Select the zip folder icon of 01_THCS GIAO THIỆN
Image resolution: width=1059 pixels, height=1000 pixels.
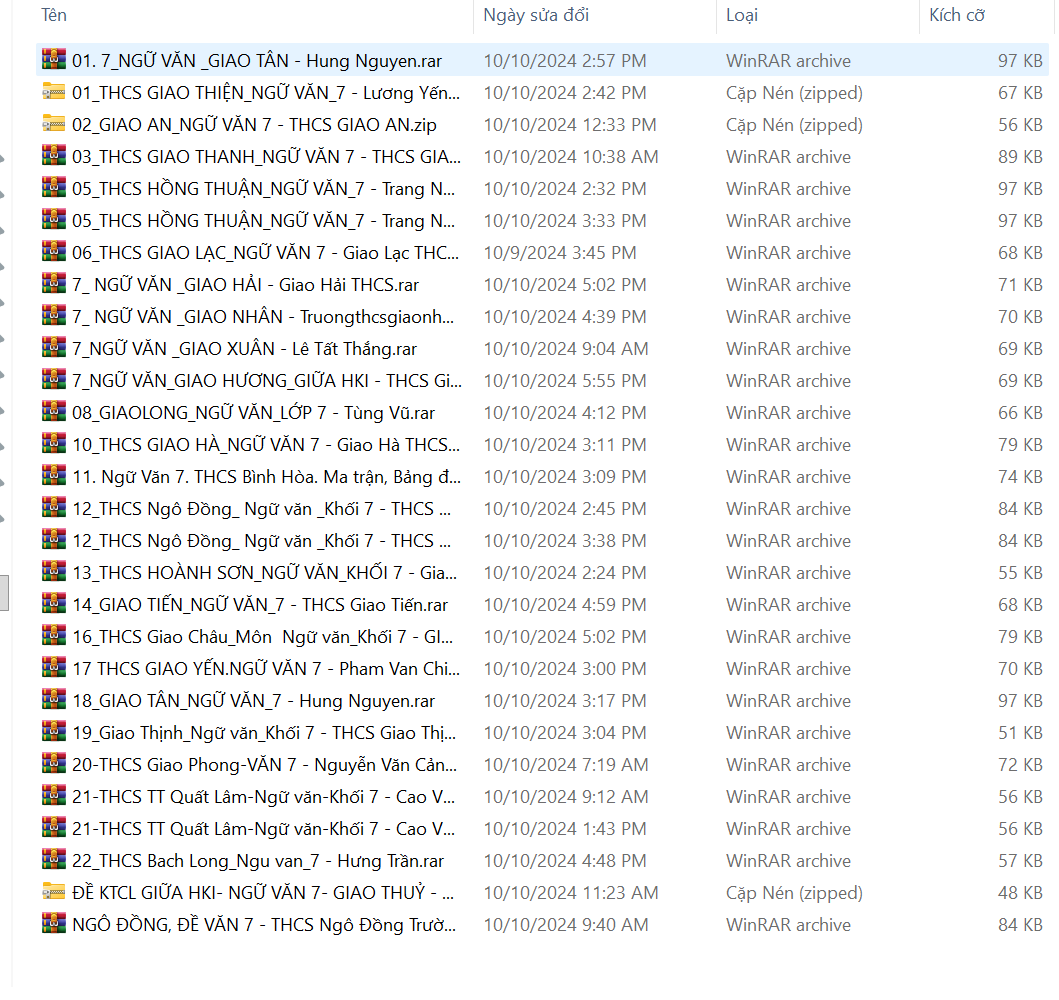click(53, 93)
